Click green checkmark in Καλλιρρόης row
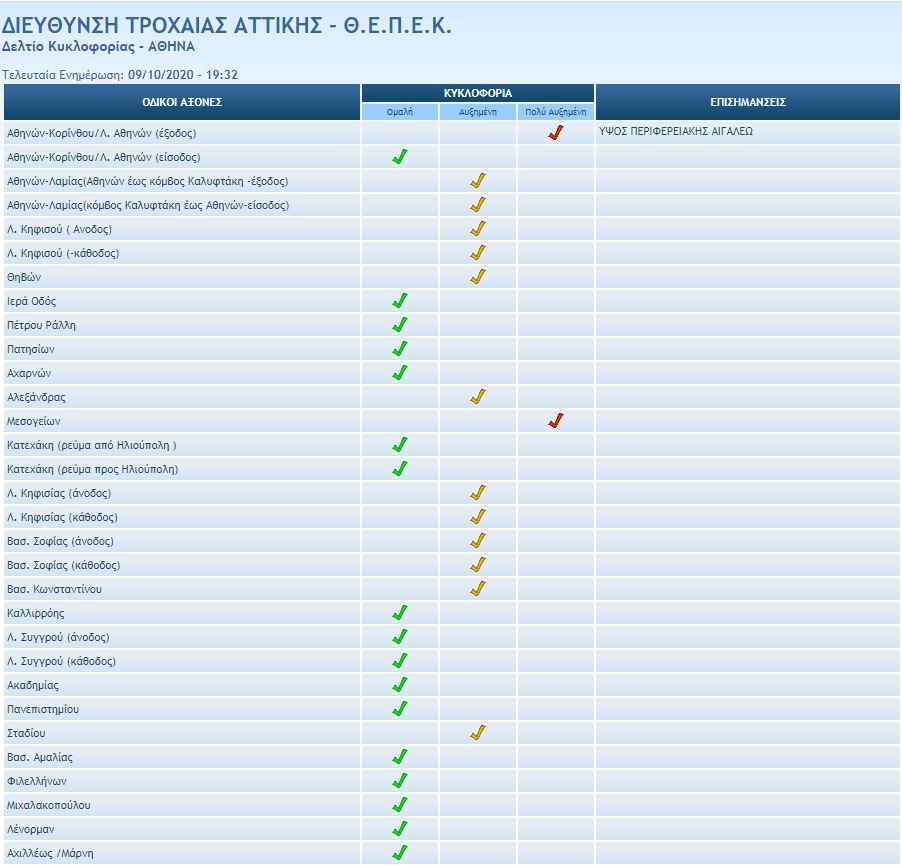 click(x=400, y=613)
